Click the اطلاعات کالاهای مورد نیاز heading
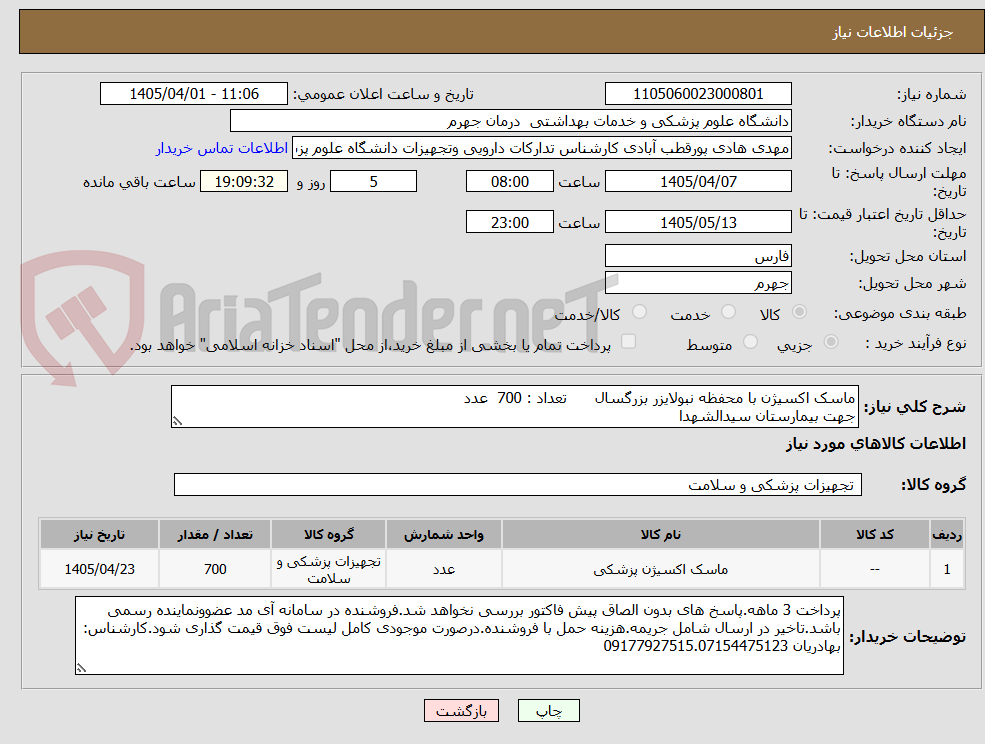Image resolution: width=985 pixels, height=744 pixels. [x=876, y=444]
